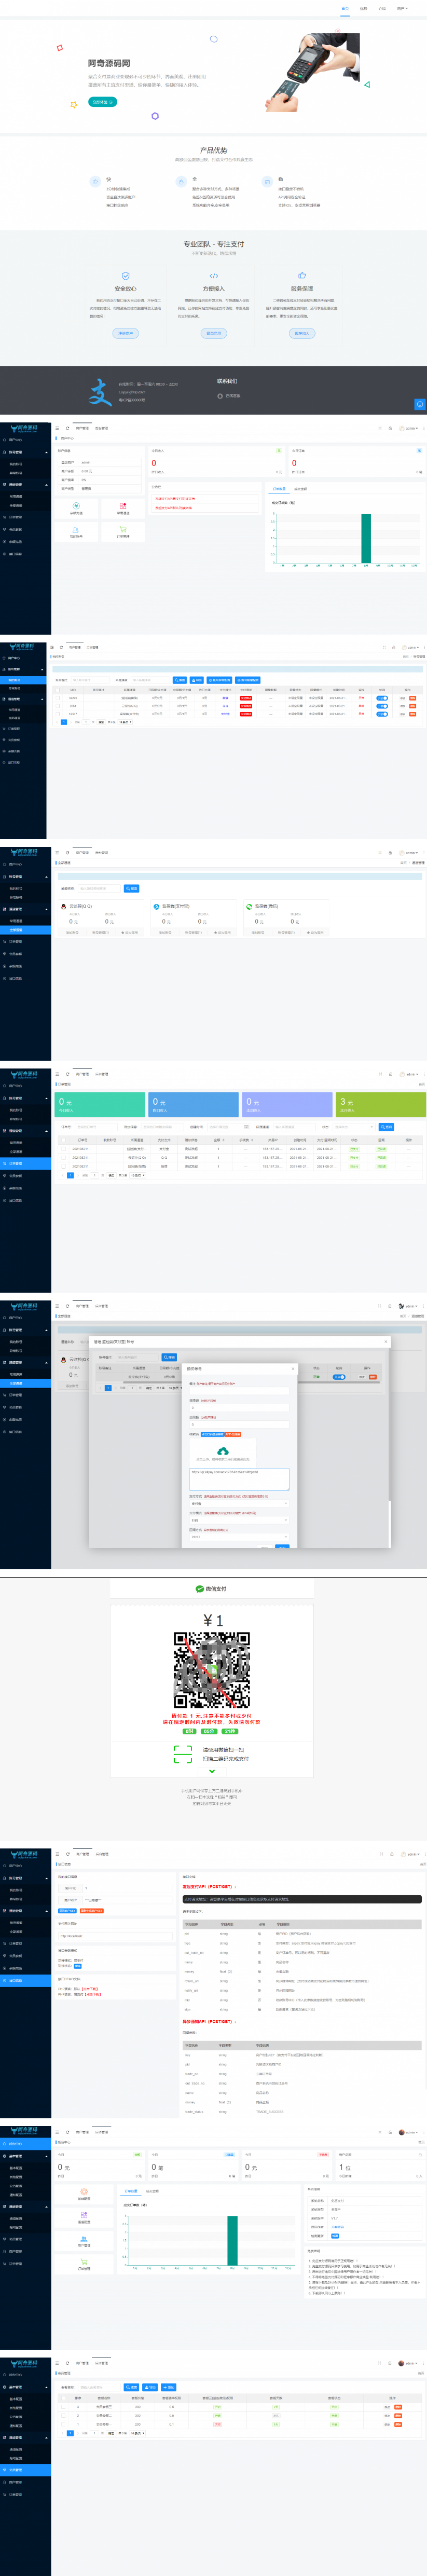This screenshot has height=2576, width=427.
Task: Click the outlined button below 方便接入 description
Action: click(x=213, y=334)
